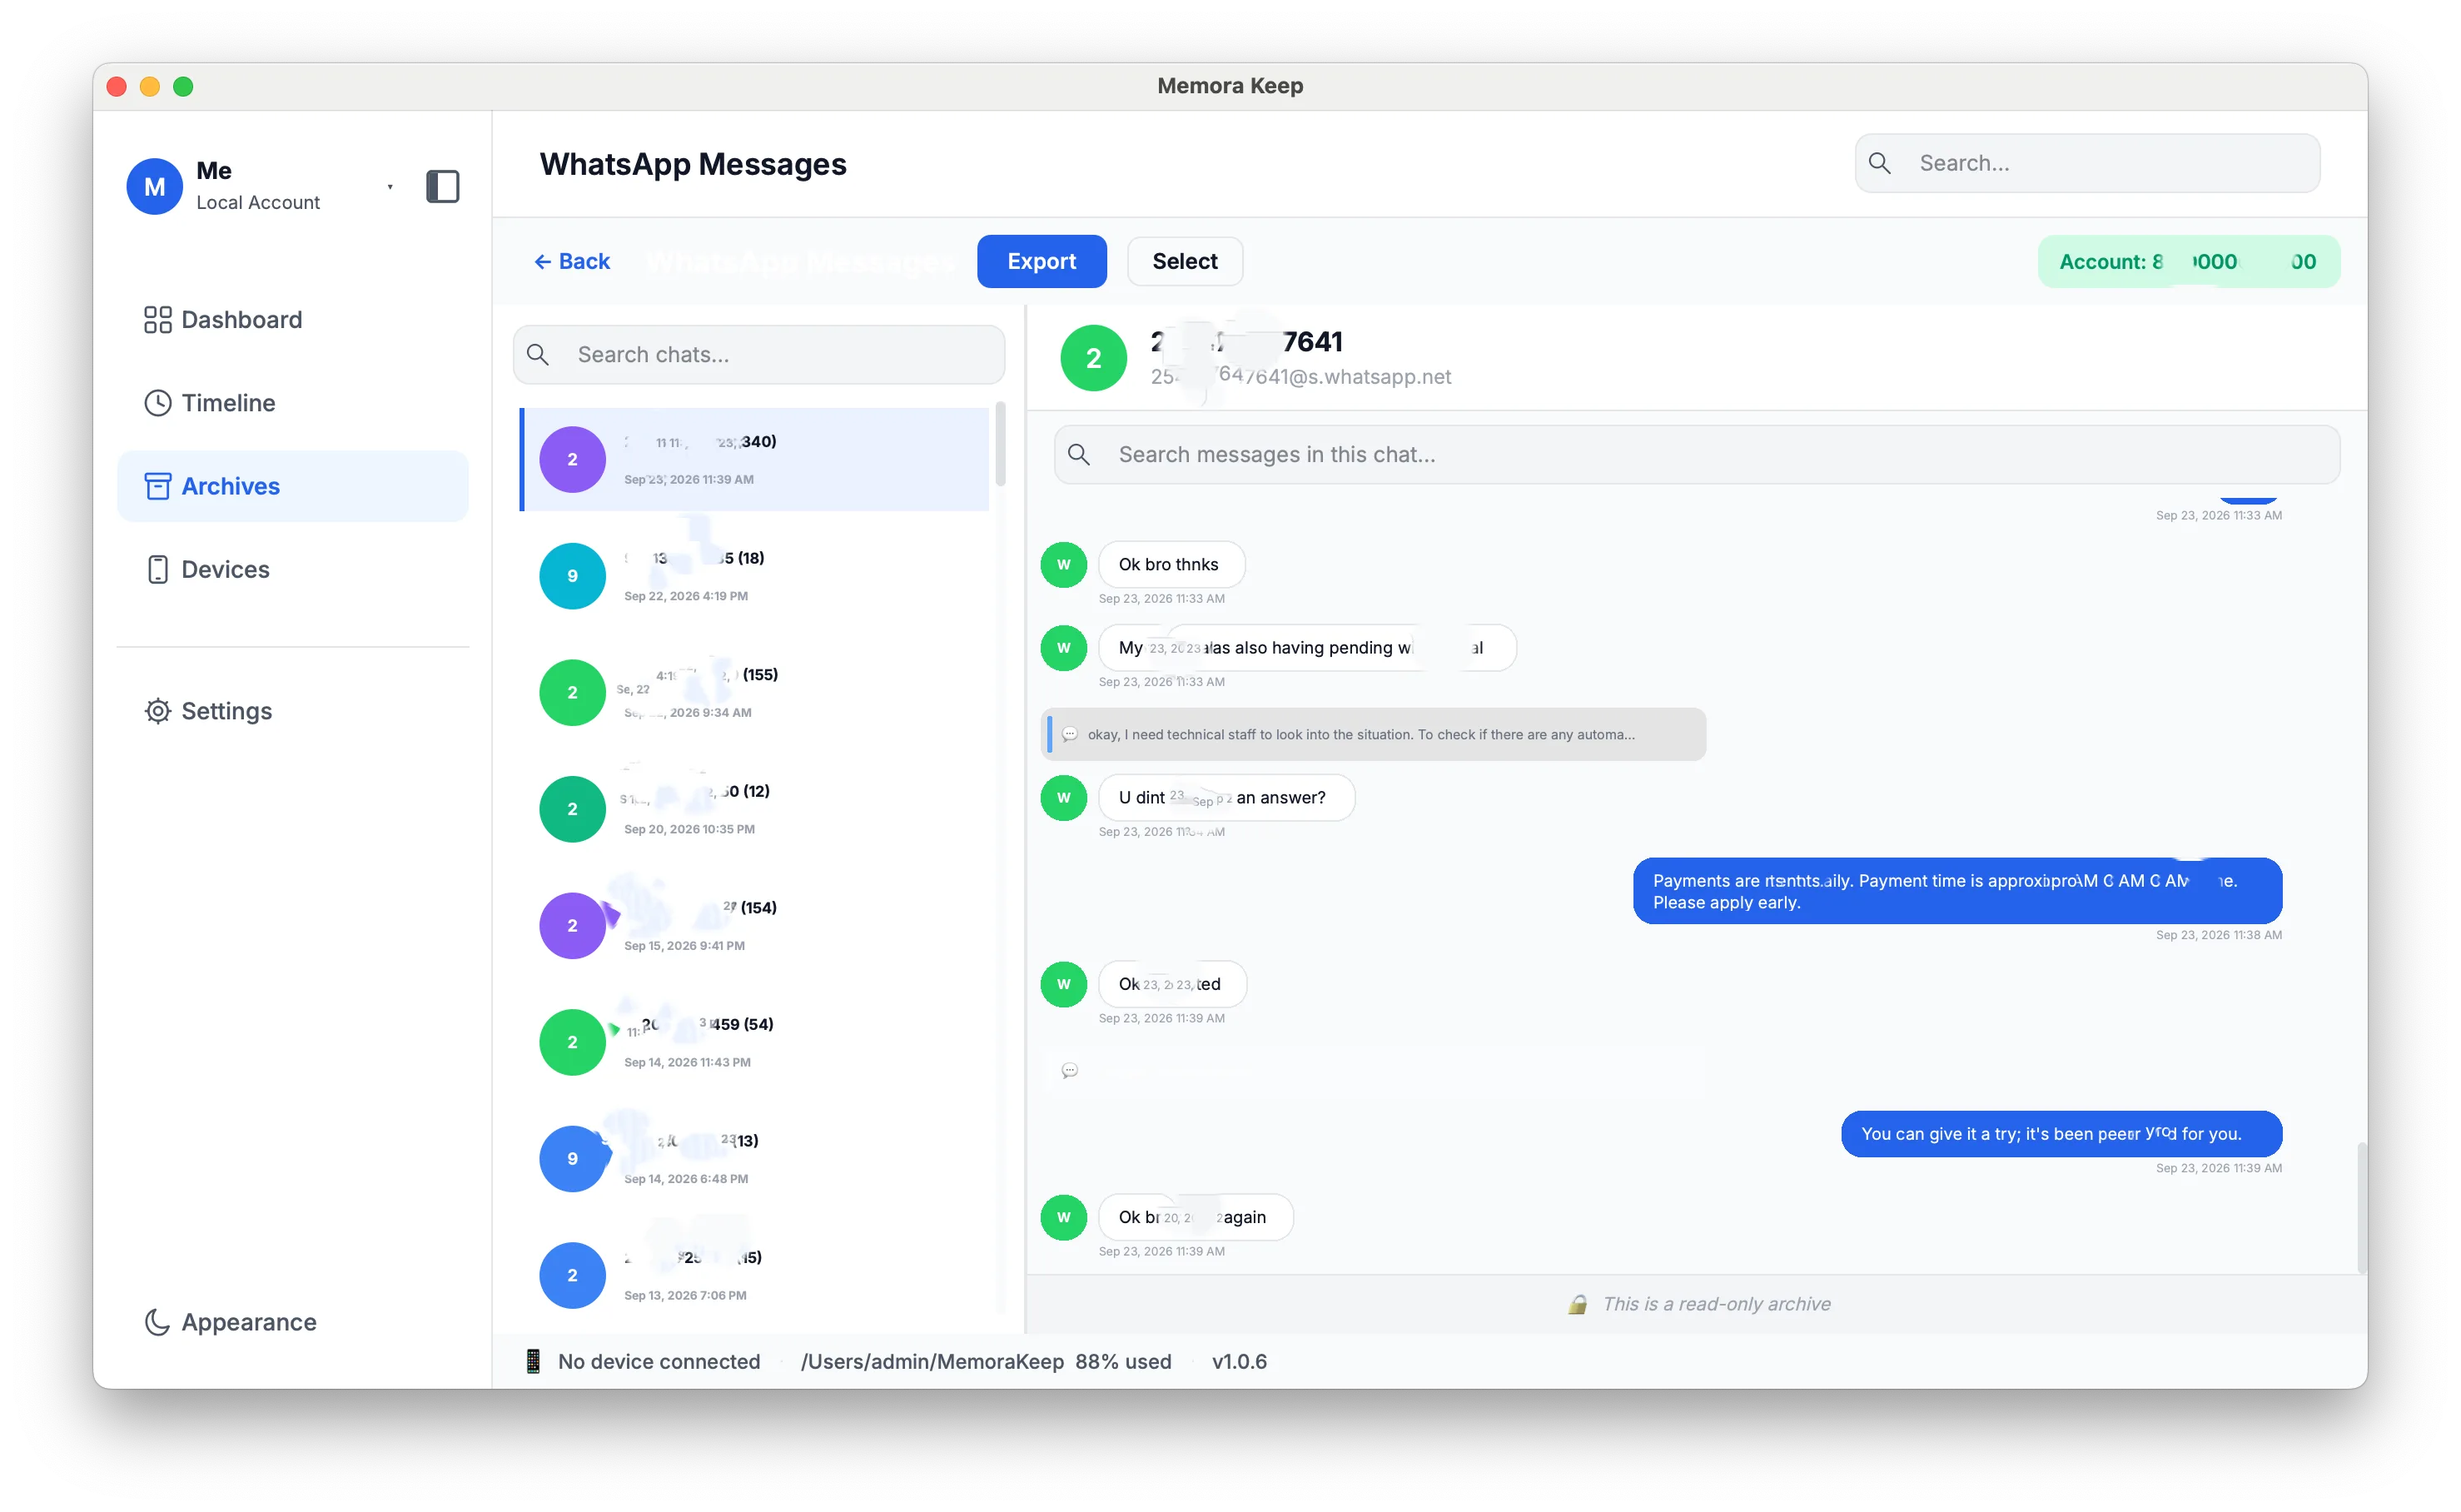Select the chat with (154) messages
The height and width of the screenshot is (1512, 2461).
(x=755, y=925)
